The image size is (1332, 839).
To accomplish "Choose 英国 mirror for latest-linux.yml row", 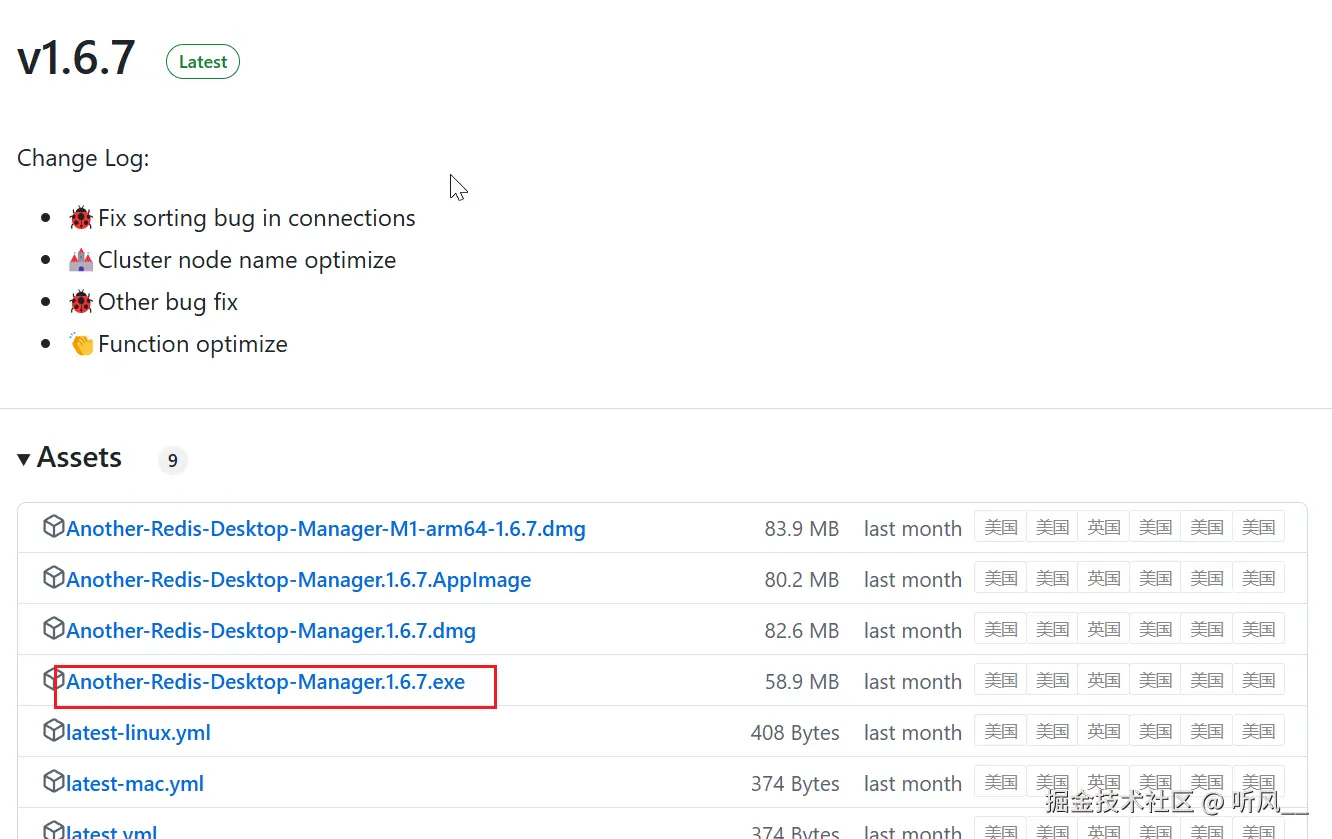I will click(x=1104, y=731).
